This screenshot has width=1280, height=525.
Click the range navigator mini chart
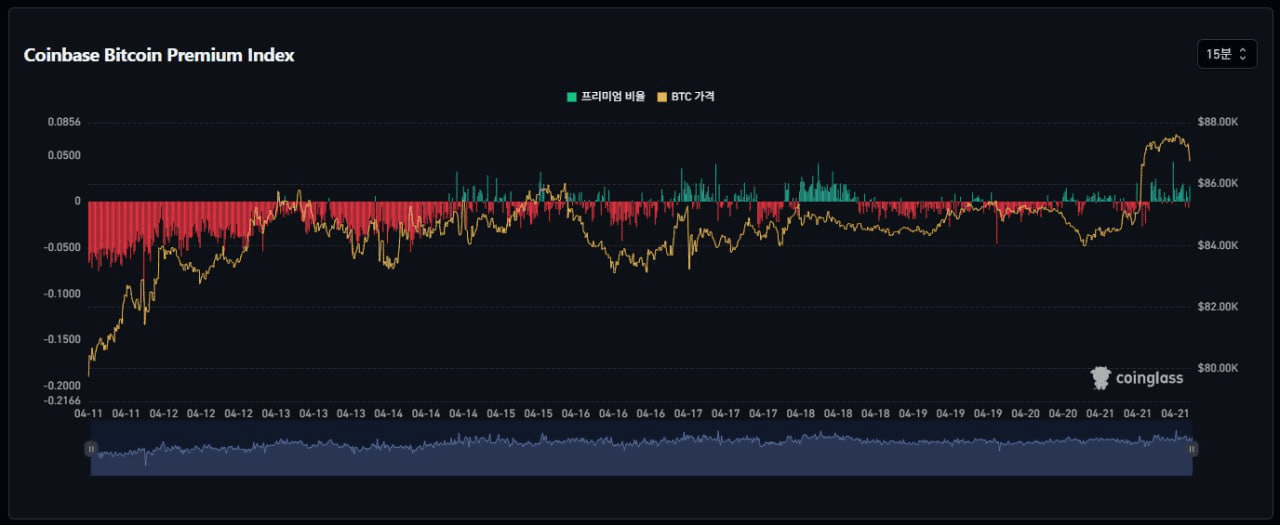641,449
